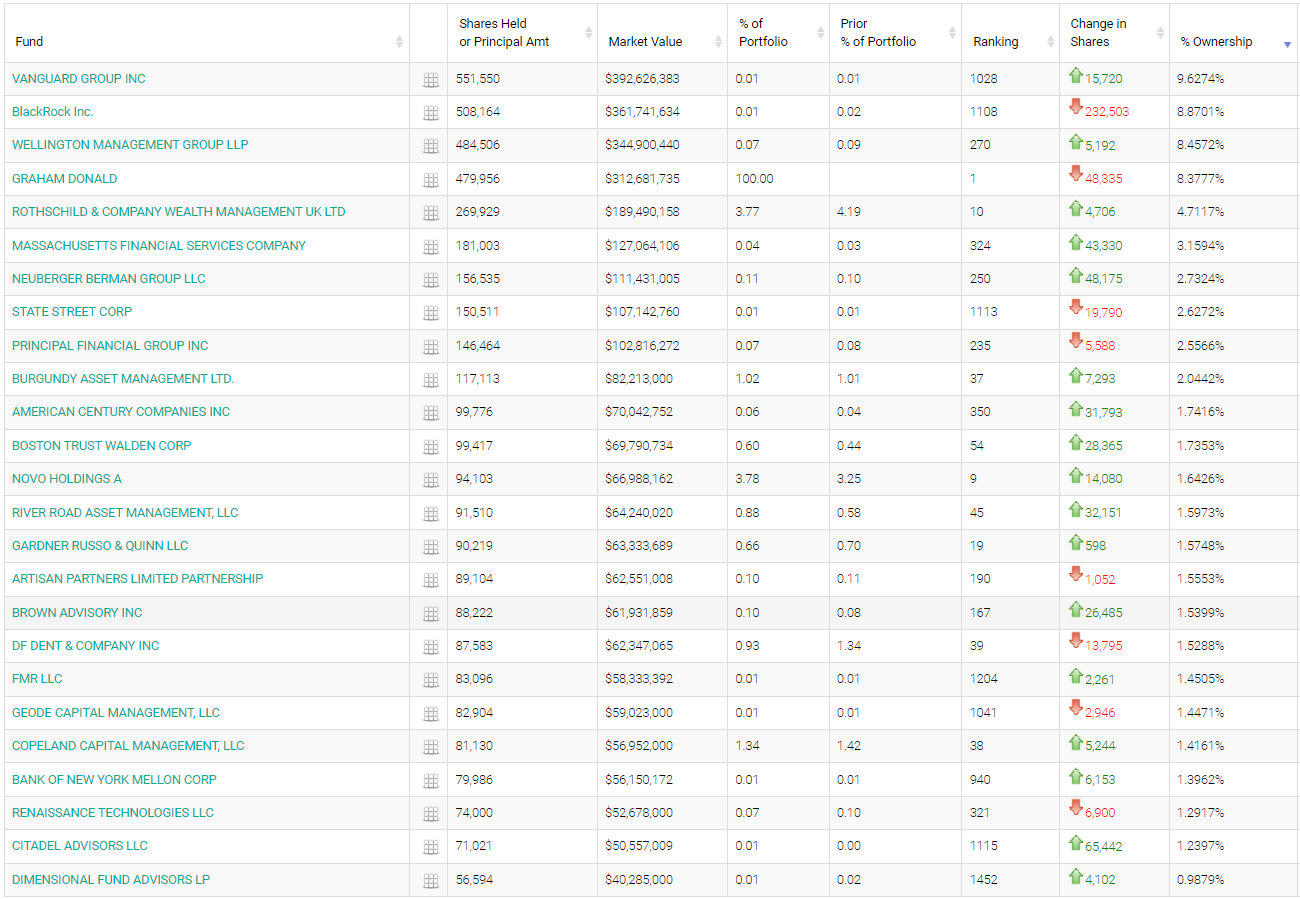Open grid icon for ROTHSCHILD & COMPANY row
Viewport: 1300px width, 899px height.
click(x=431, y=213)
